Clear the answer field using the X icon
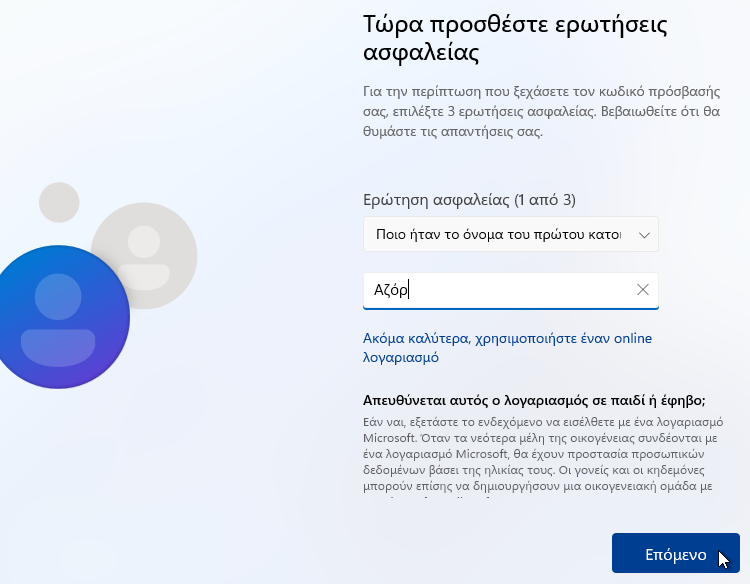Viewport: 750px width, 584px height. pyautogui.click(x=643, y=290)
